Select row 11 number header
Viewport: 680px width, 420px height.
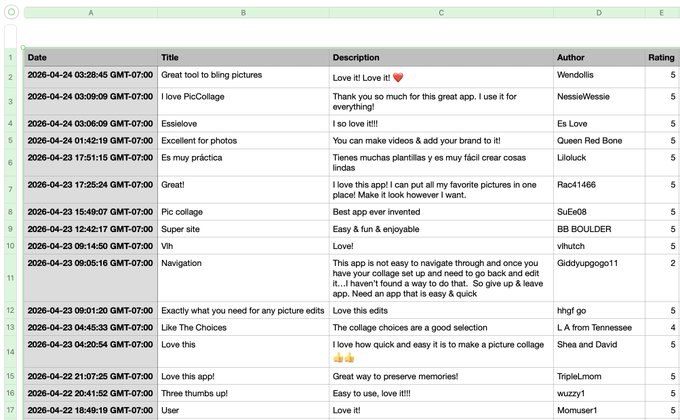[10, 278]
